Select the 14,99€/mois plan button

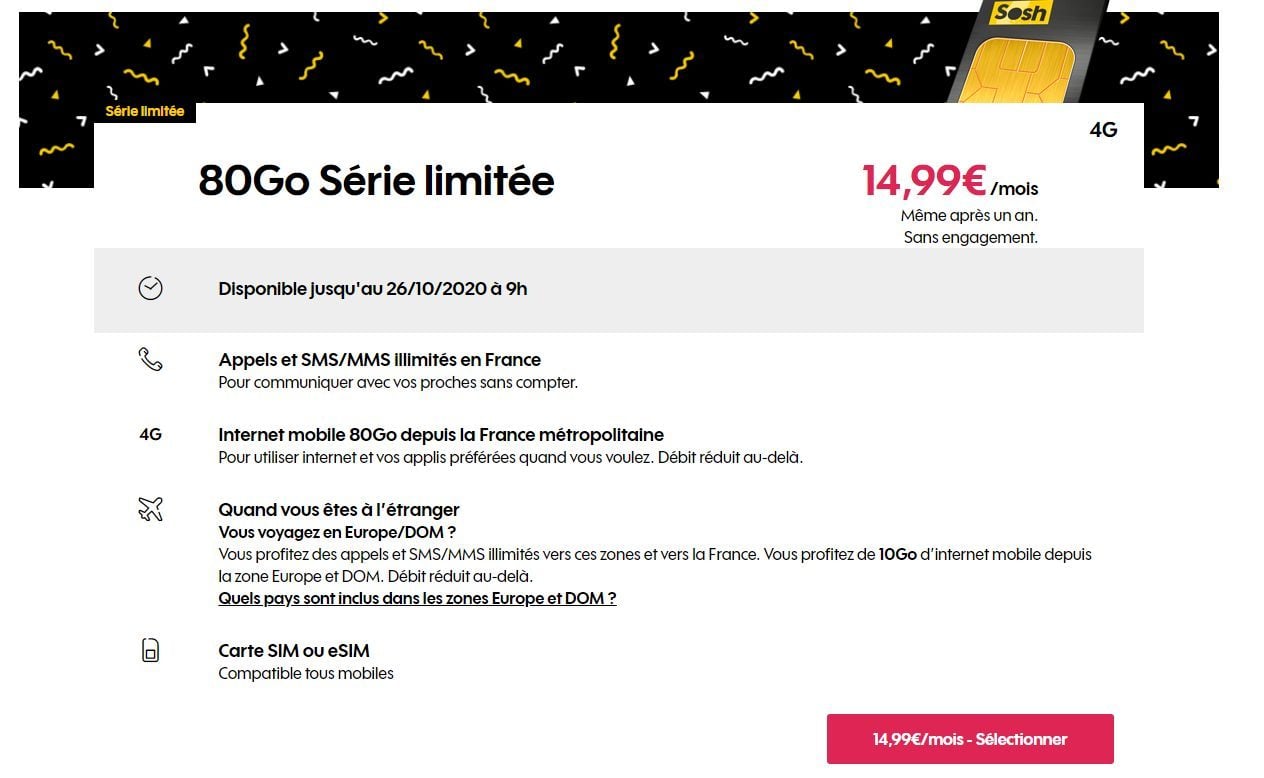click(970, 739)
